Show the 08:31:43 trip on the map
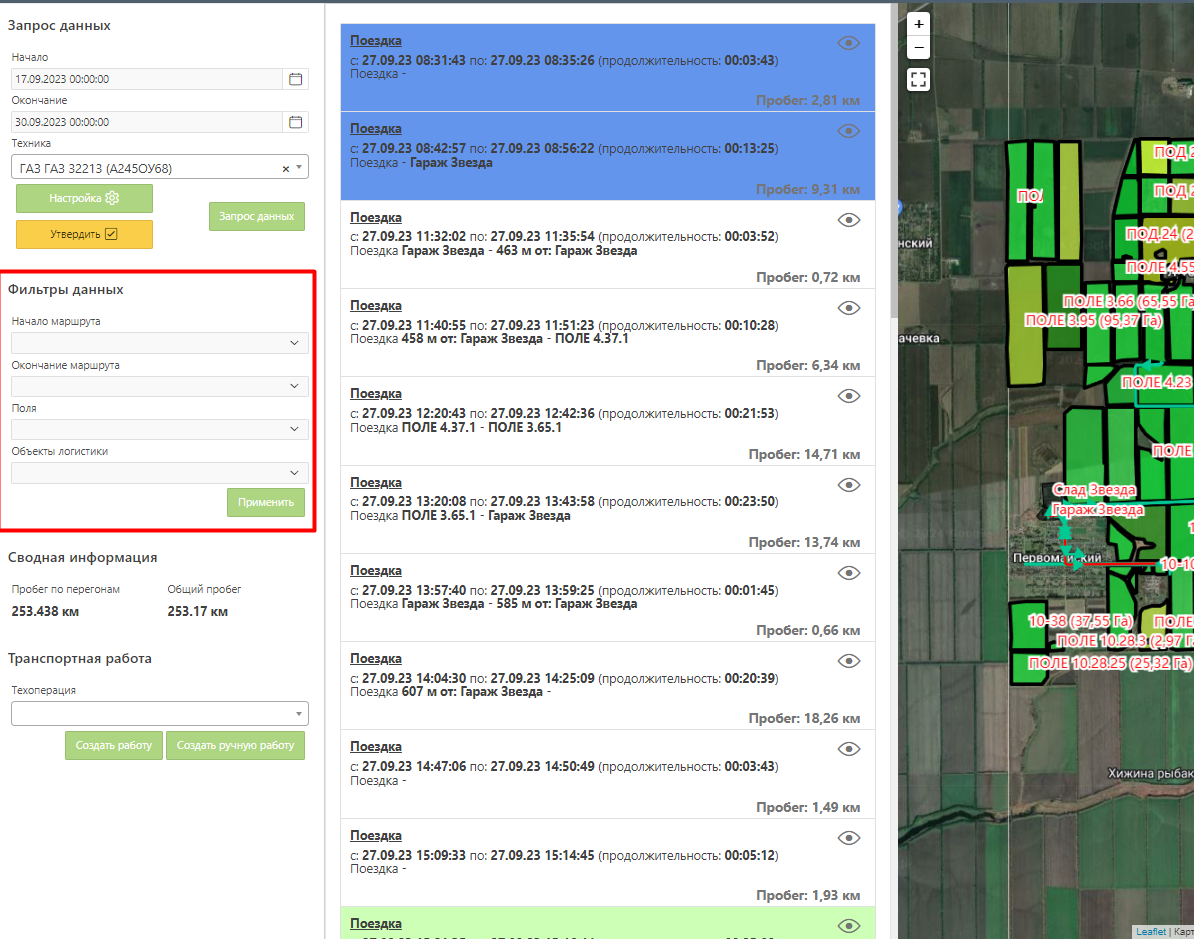Image resolution: width=1194 pixels, height=939 pixels. pyautogui.click(x=848, y=43)
